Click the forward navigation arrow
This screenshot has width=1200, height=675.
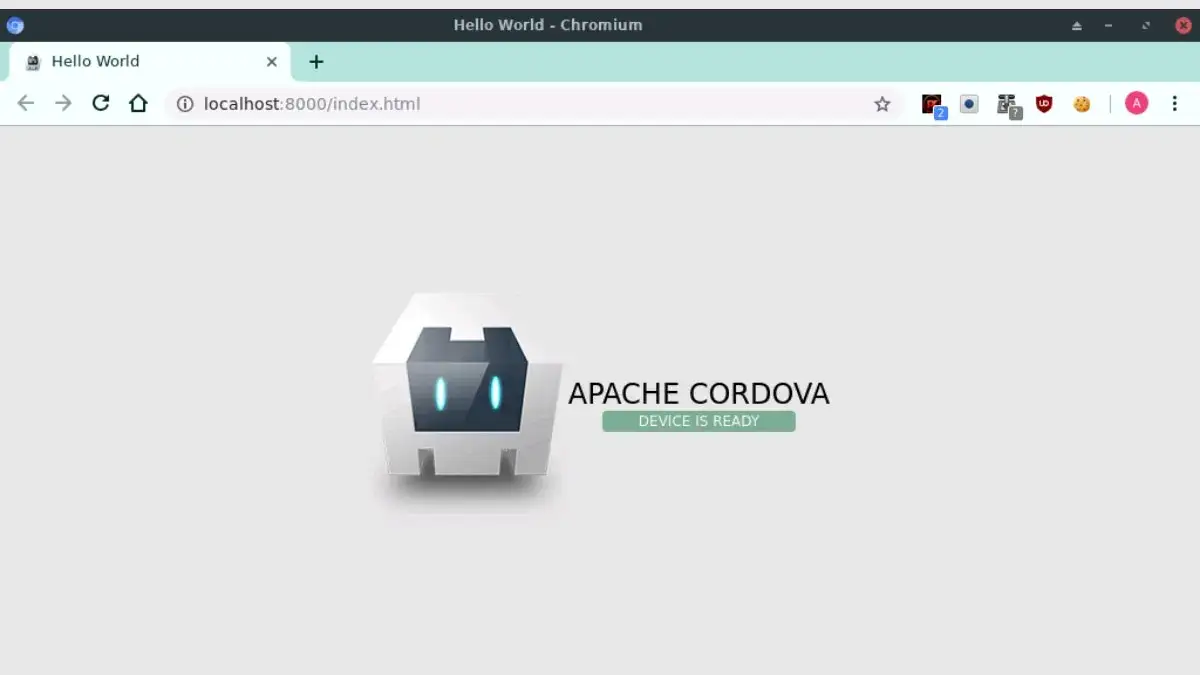tap(62, 103)
